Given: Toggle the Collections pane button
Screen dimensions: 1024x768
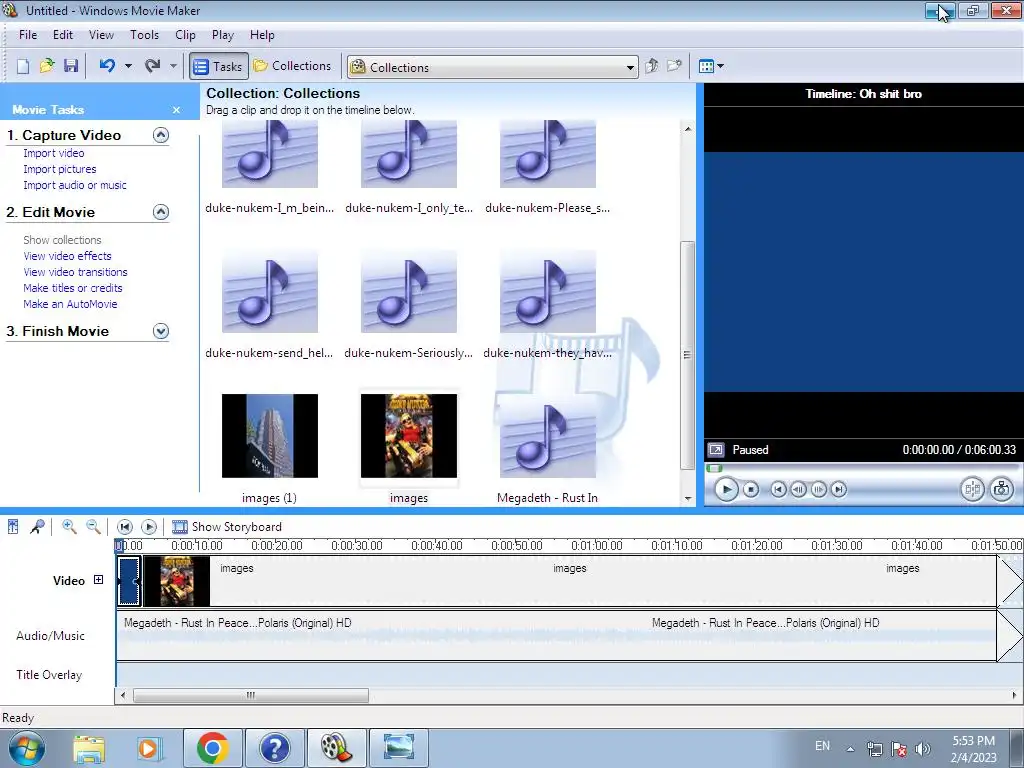Looking at the screenshot, I should (x=293, y=66).
